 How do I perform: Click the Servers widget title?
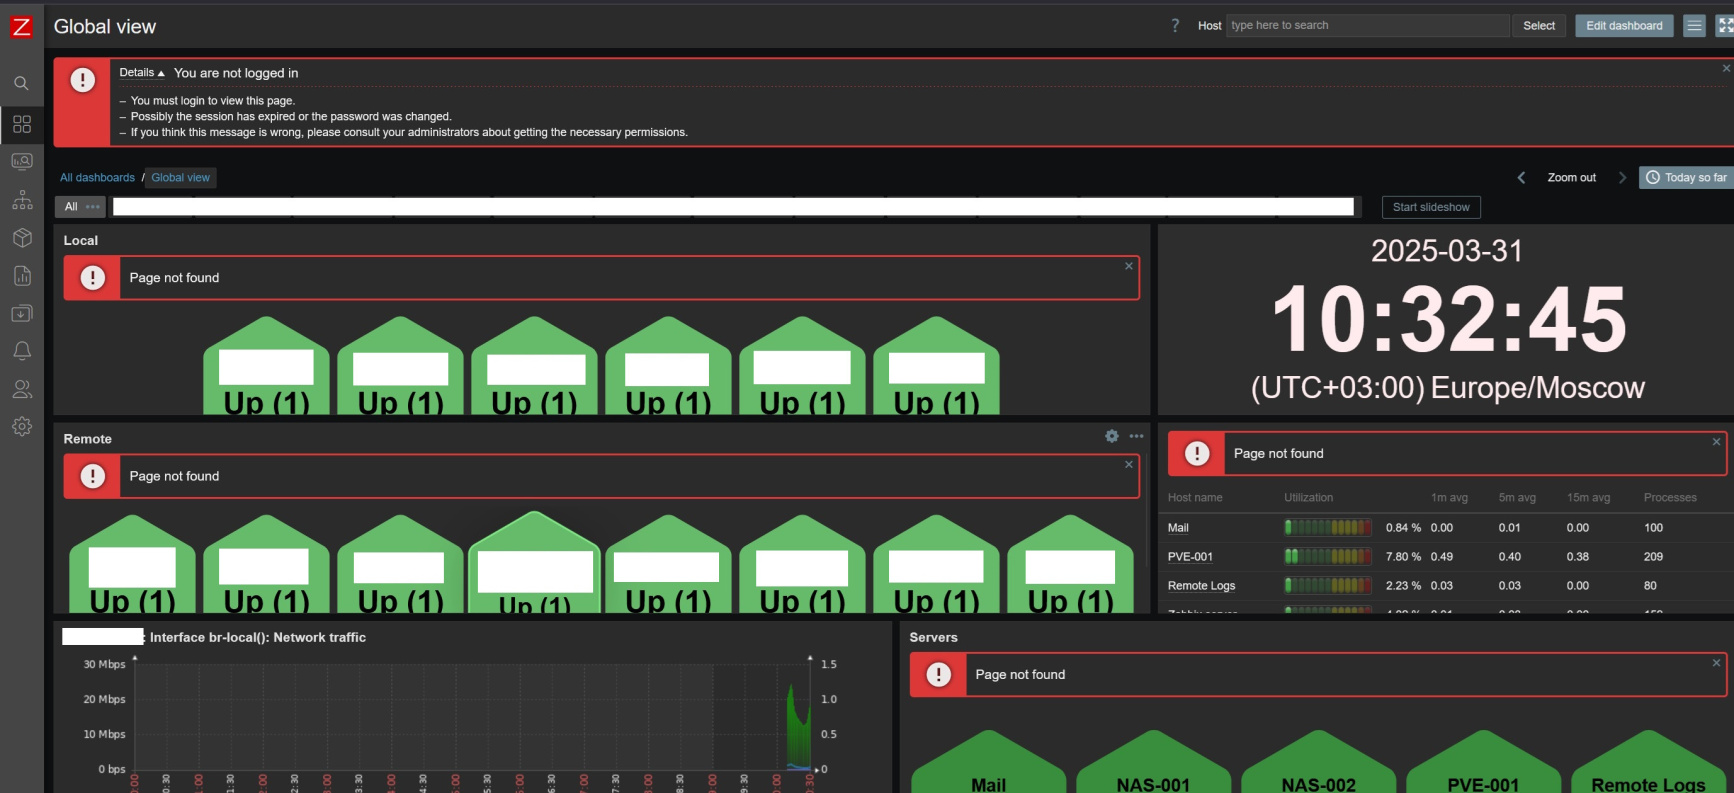point(933,638)
